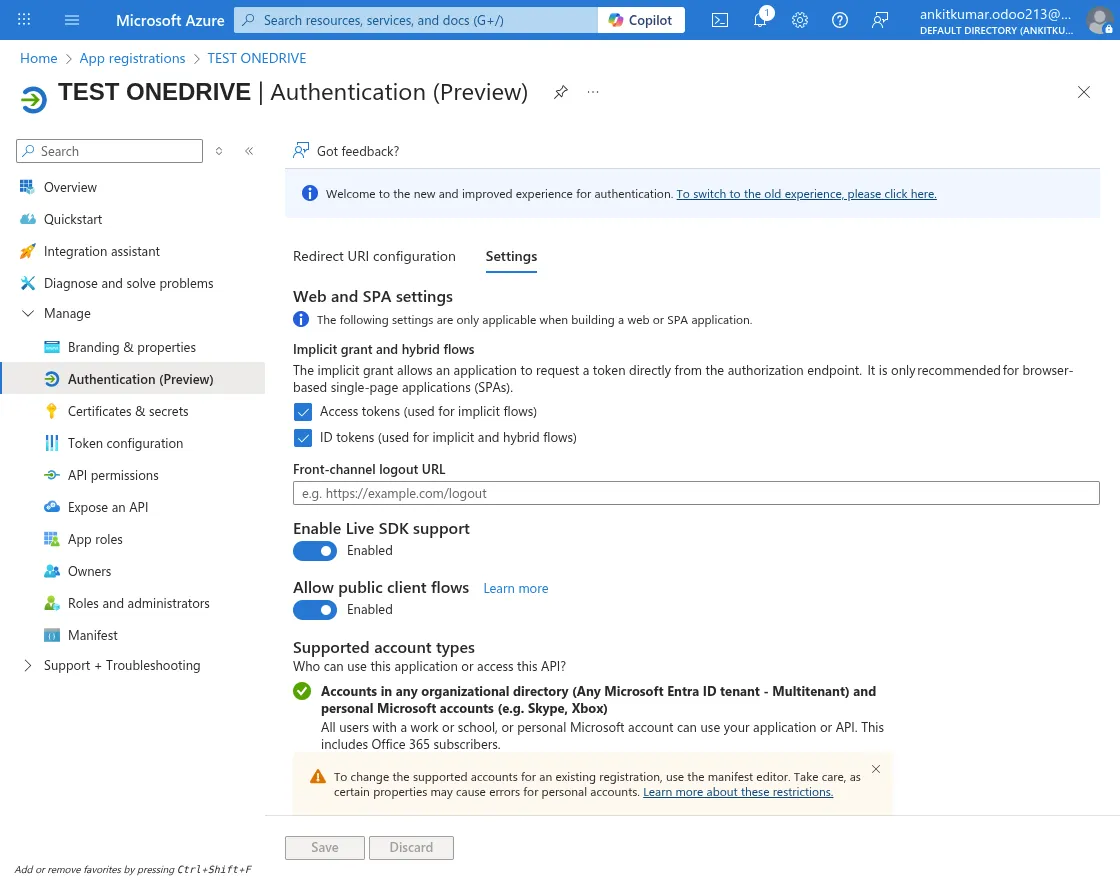
Task: Disable the Enable Live SDK support toggle
Action: 315,551
